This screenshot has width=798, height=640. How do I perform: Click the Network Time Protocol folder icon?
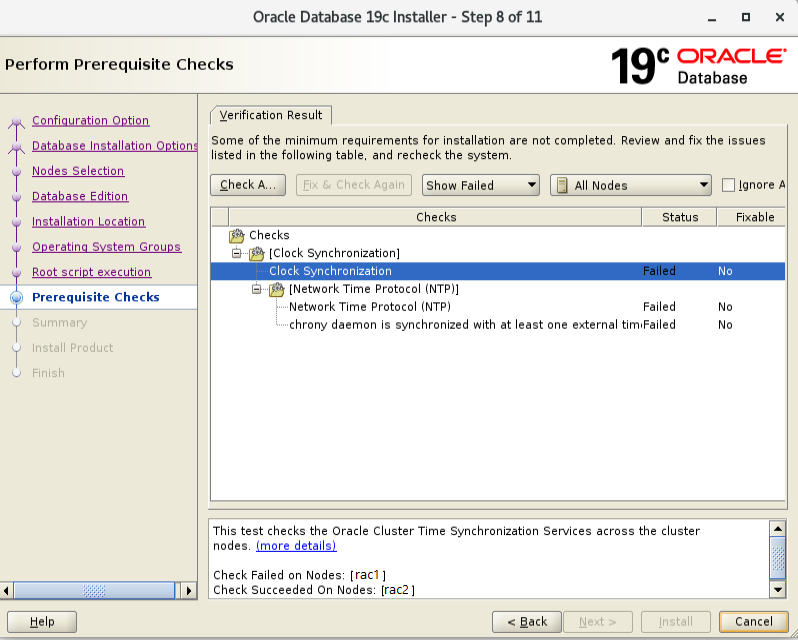[277, 290]
